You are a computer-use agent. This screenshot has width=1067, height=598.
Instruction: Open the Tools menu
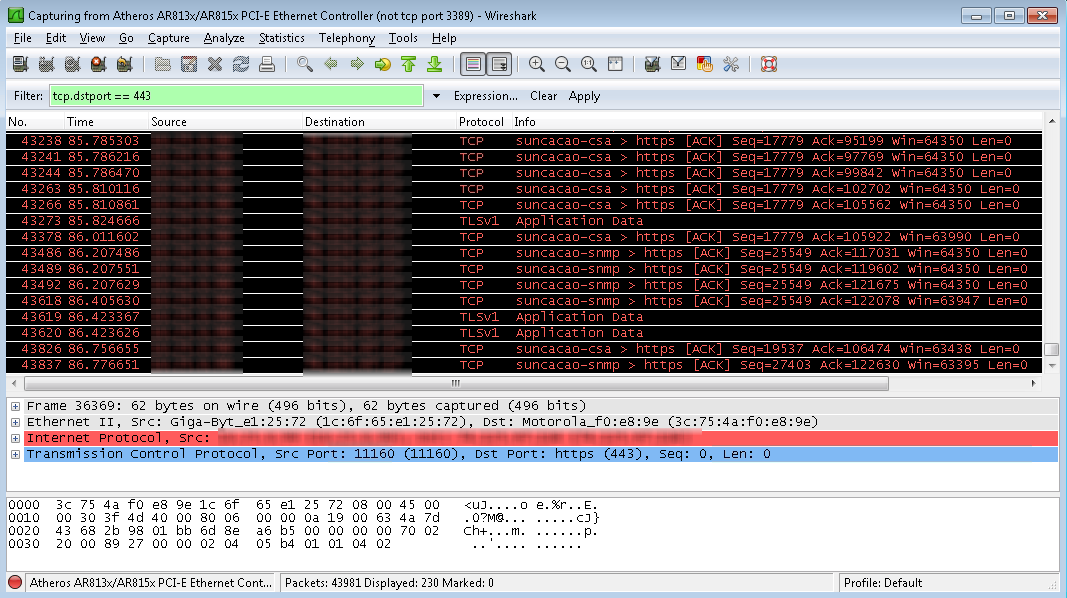[403, 38]
